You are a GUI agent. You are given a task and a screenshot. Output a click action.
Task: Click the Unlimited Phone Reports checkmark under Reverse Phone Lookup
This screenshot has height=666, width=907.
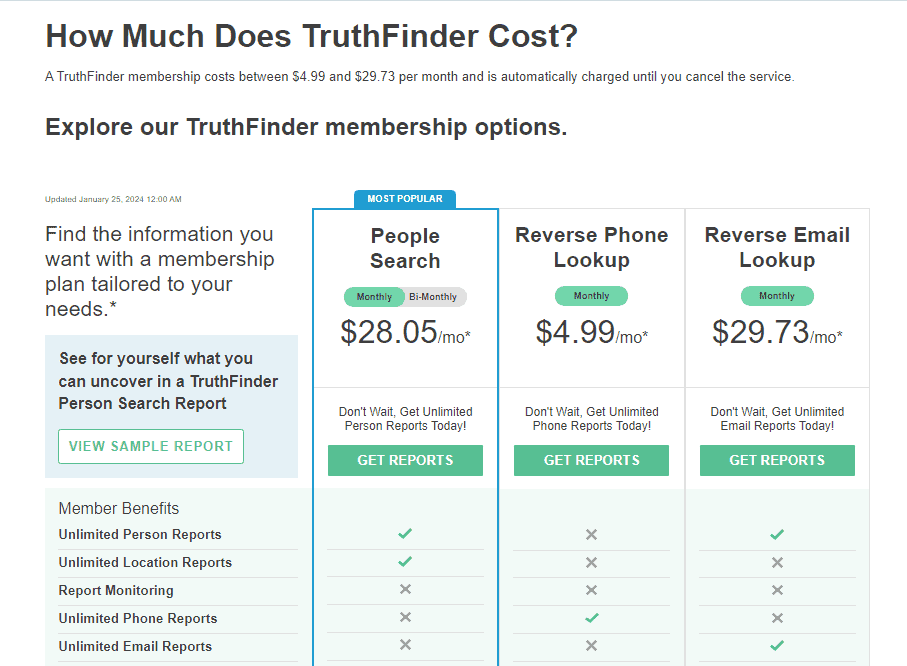pyautogui.click(x=591, y=618)
